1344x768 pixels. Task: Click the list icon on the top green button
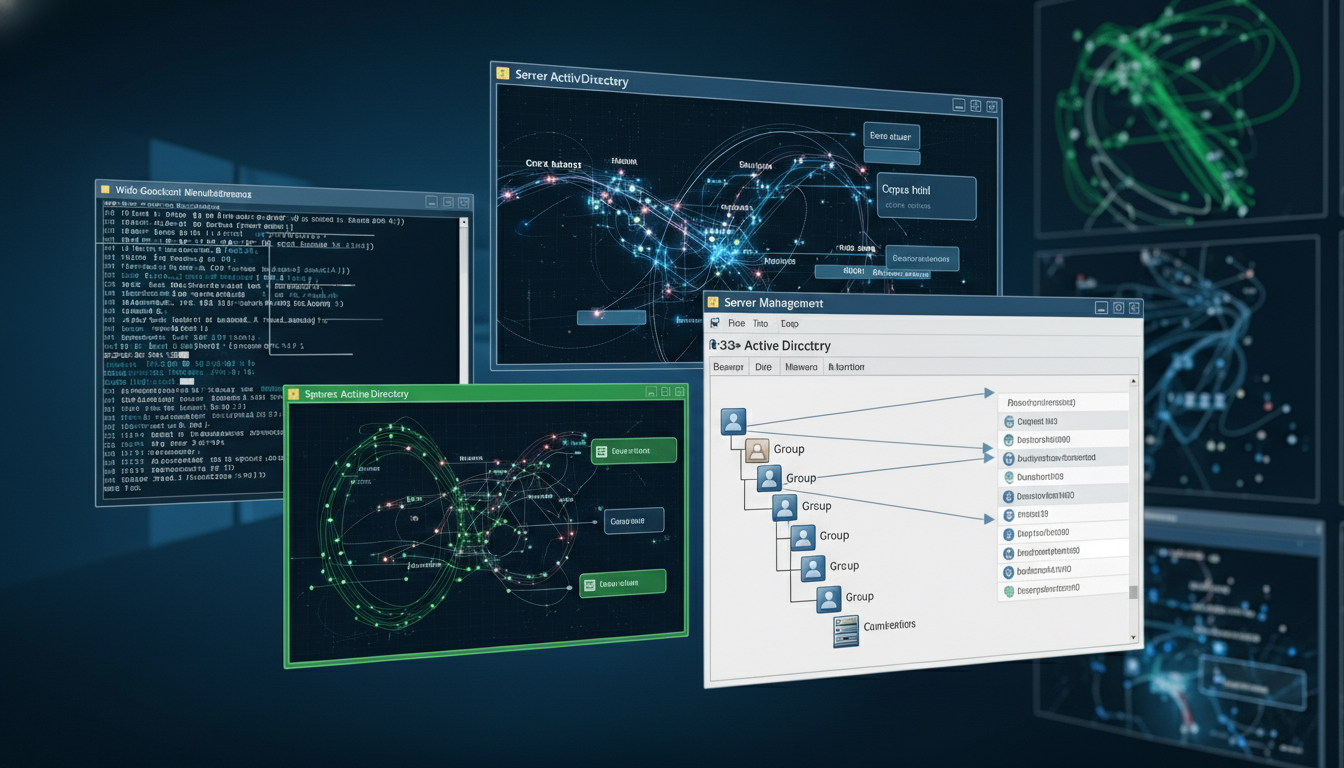[x=601, y=452]
